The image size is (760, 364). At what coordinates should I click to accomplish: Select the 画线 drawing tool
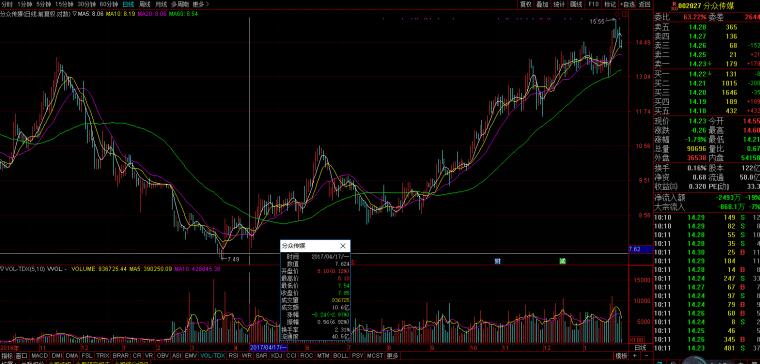576,4
